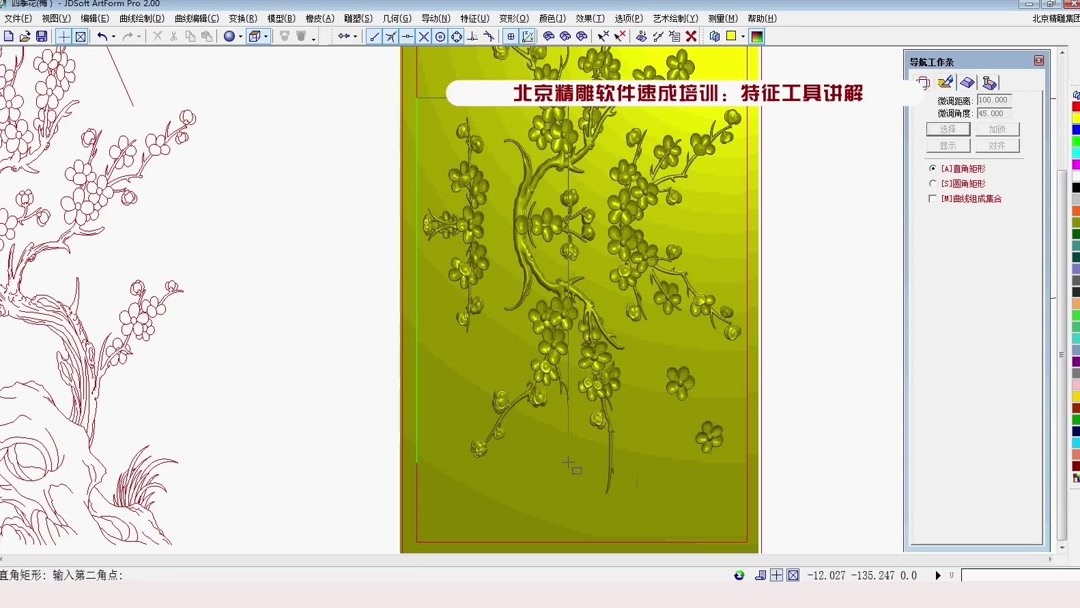This screenshot has width=1080, height=608.
Task: Open the color swatch dropdown next to yellow square
Action: pos(742,37)
